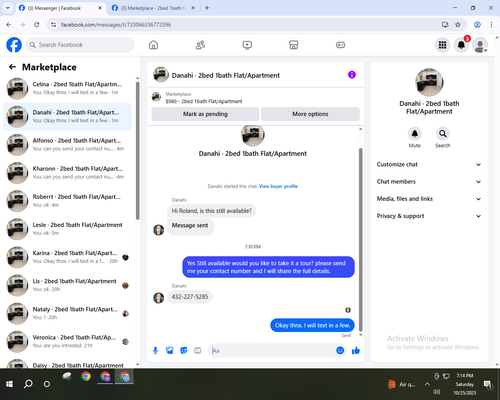Open the emoji picker icon
Viewport: 500px width, 400px height.
[x=340, y=350]
